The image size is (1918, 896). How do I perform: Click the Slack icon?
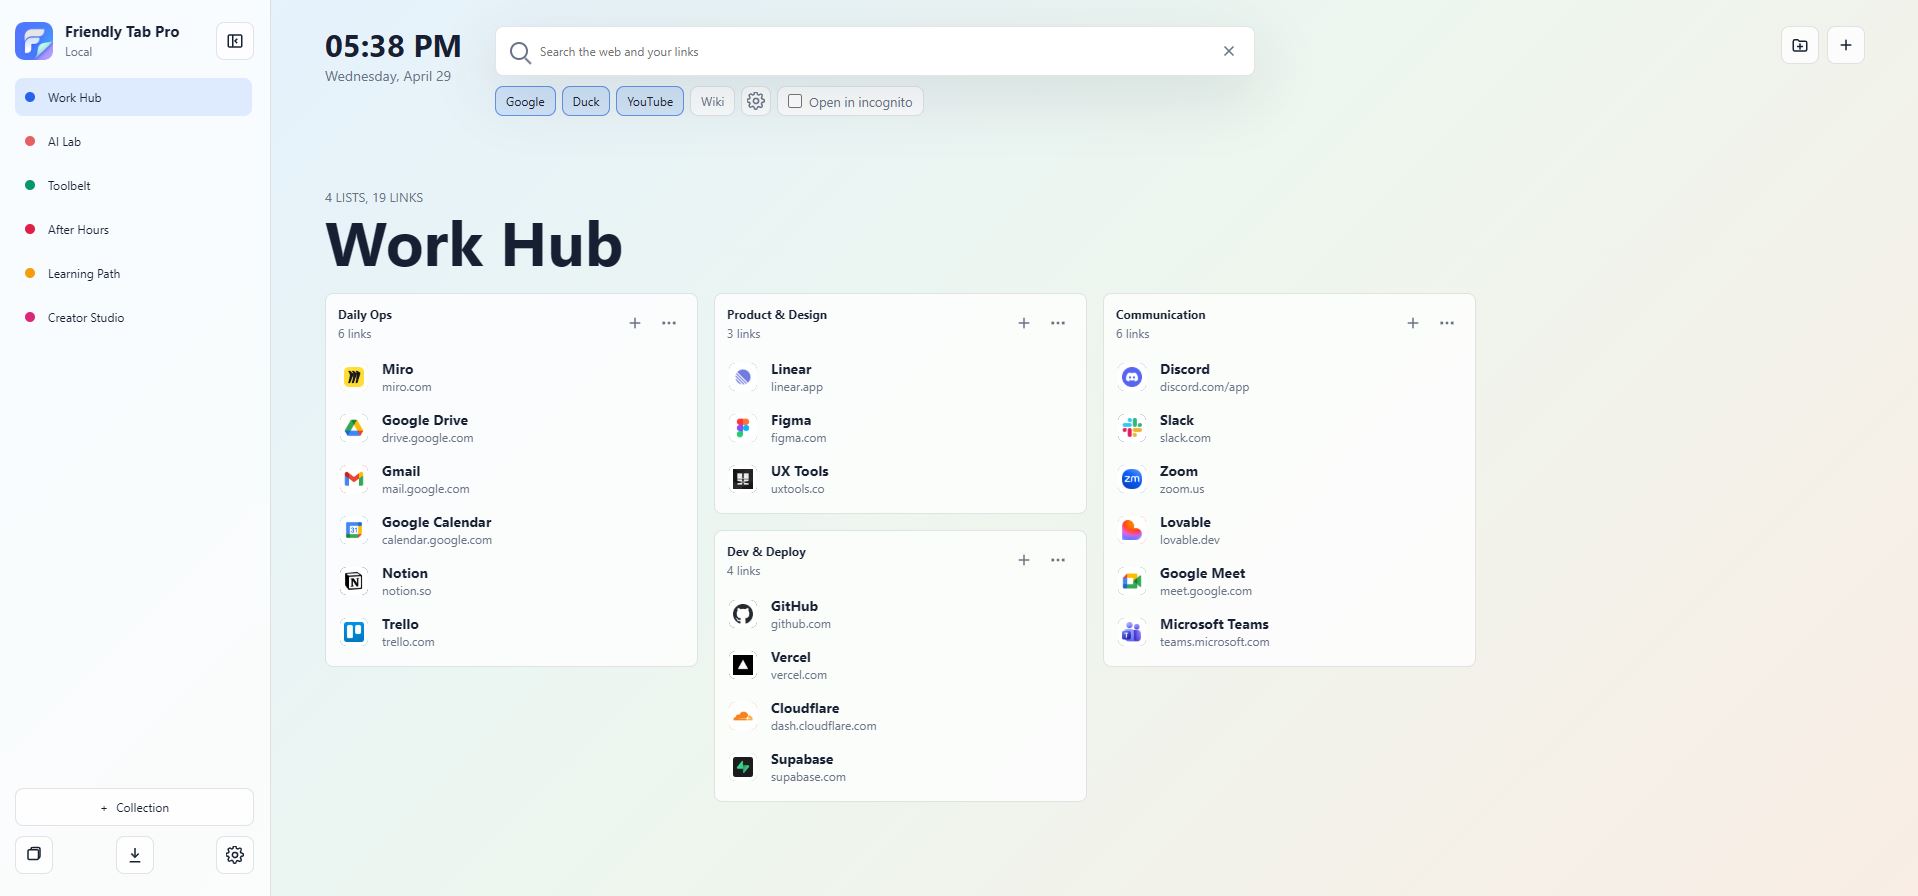tap(1132, 428)
